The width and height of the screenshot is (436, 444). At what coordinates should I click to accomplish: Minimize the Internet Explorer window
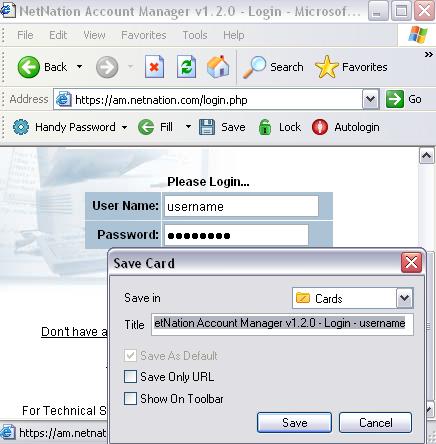point(378,11)
